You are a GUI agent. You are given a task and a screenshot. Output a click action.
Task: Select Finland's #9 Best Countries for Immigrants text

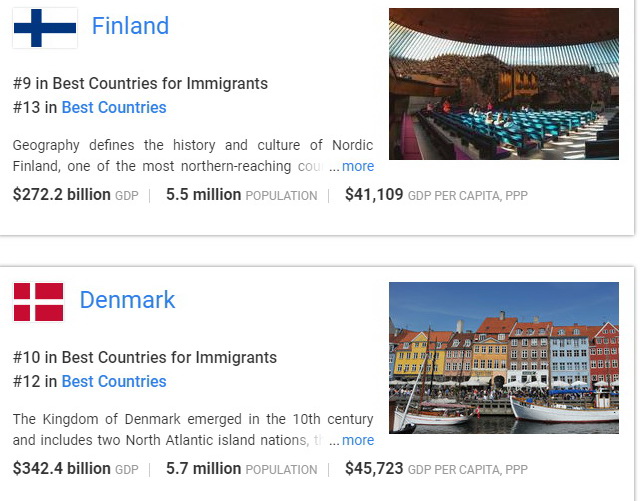(x=140, y=83)
